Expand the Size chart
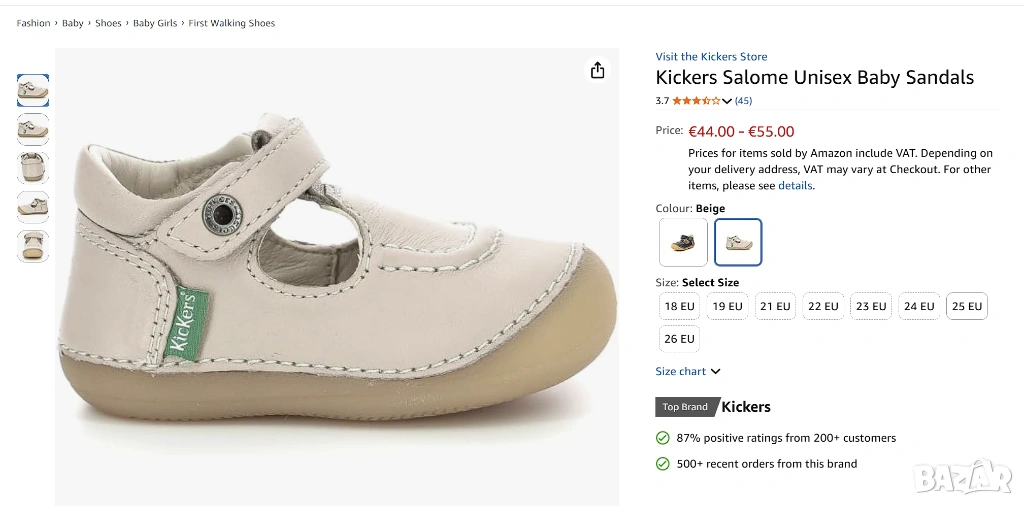This screenshot has width=1024, height=506. pos(688,371)
